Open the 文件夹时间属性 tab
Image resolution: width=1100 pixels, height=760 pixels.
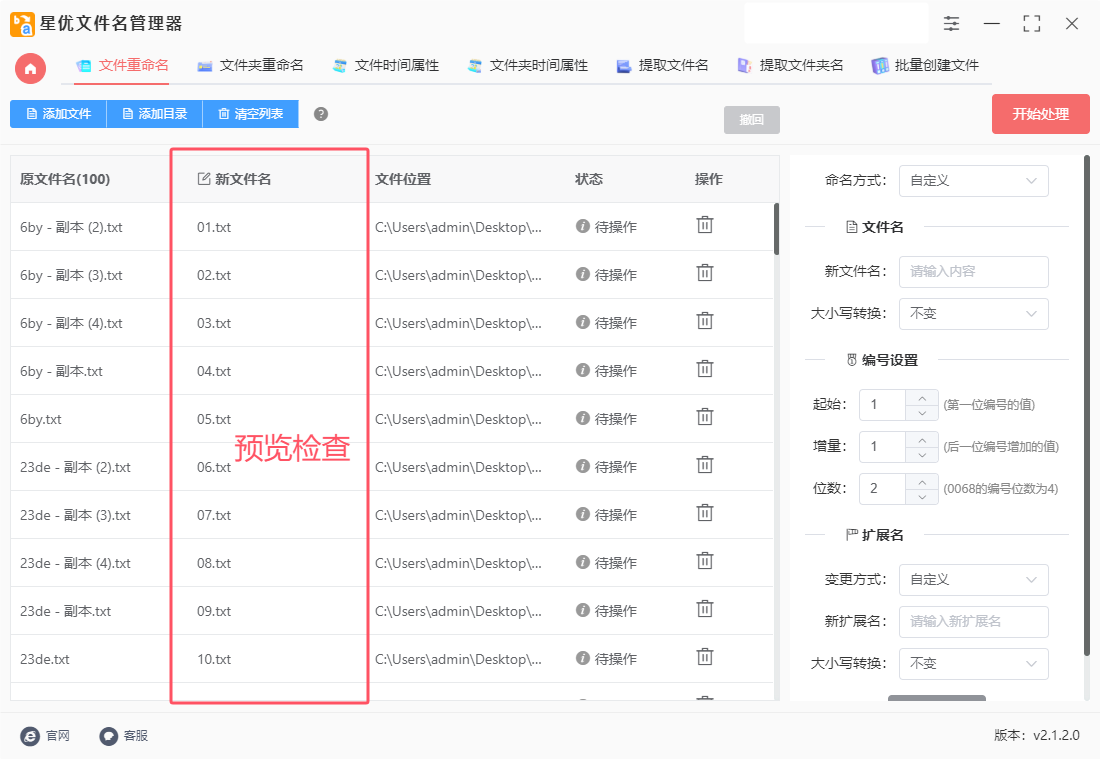click(x=528, y=66)
